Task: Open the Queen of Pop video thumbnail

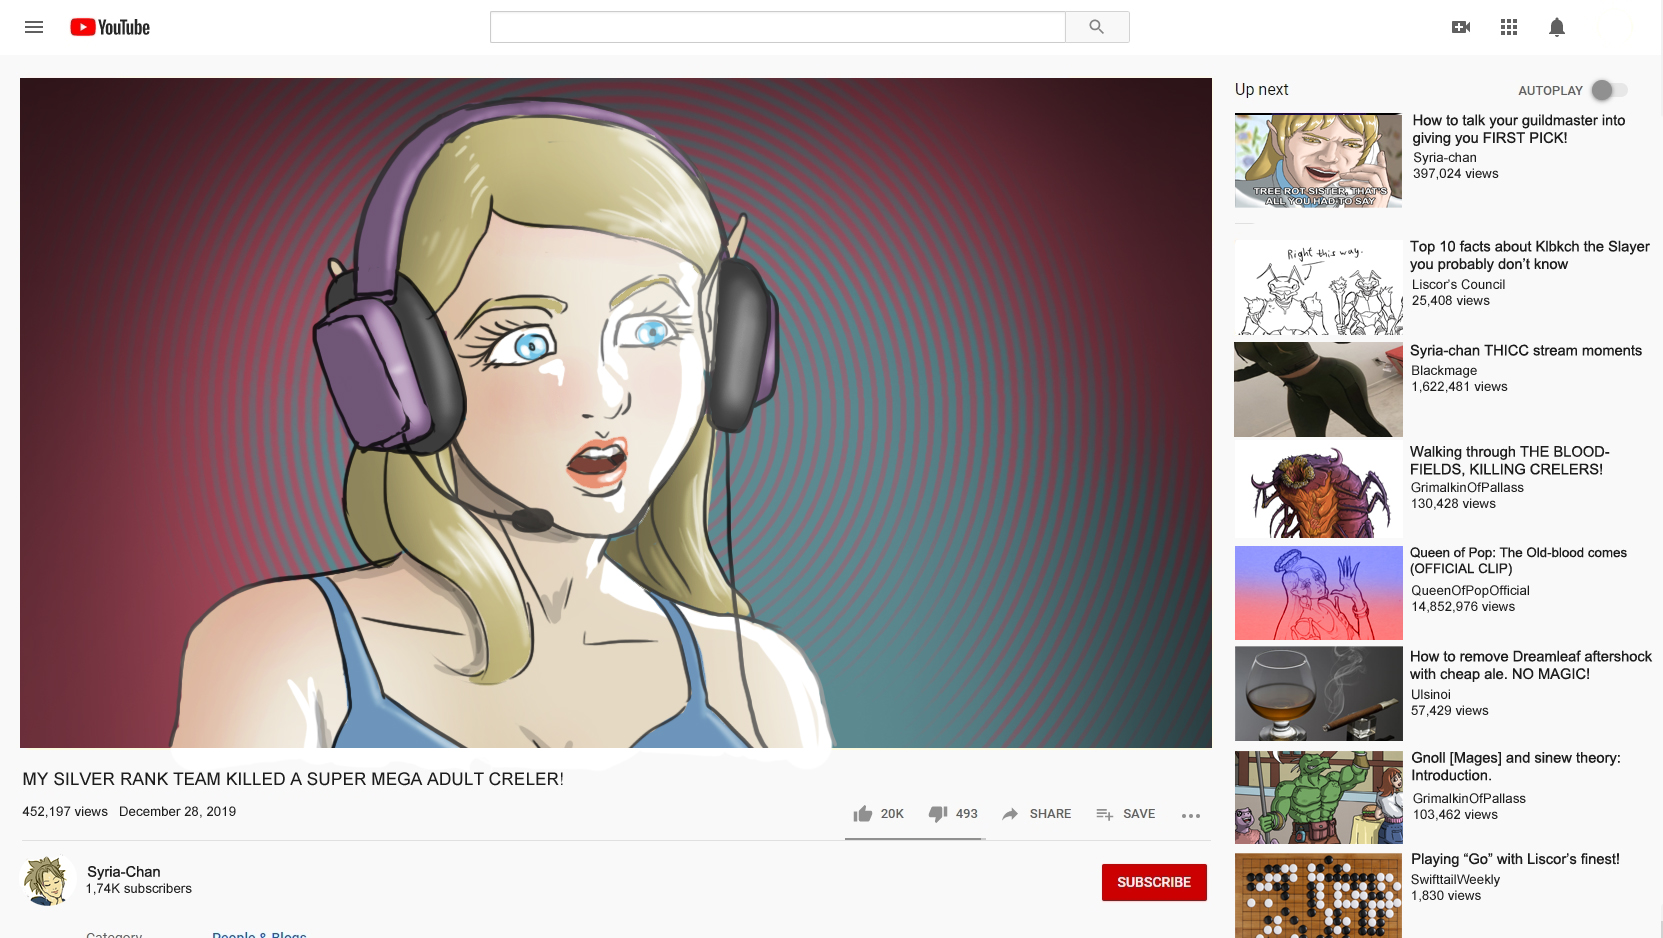Action: (1318, 593)
